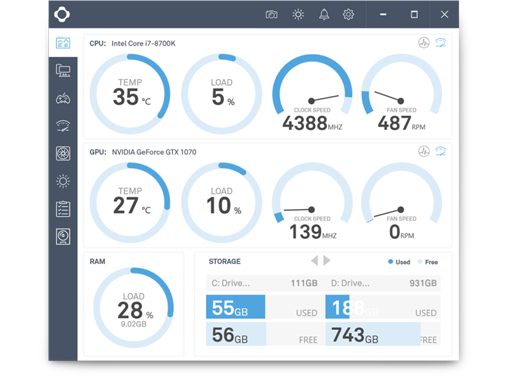The image size is (505, 376).
Task: Select the dashboard home sidebar icon
Action: (x=63, y=43)
